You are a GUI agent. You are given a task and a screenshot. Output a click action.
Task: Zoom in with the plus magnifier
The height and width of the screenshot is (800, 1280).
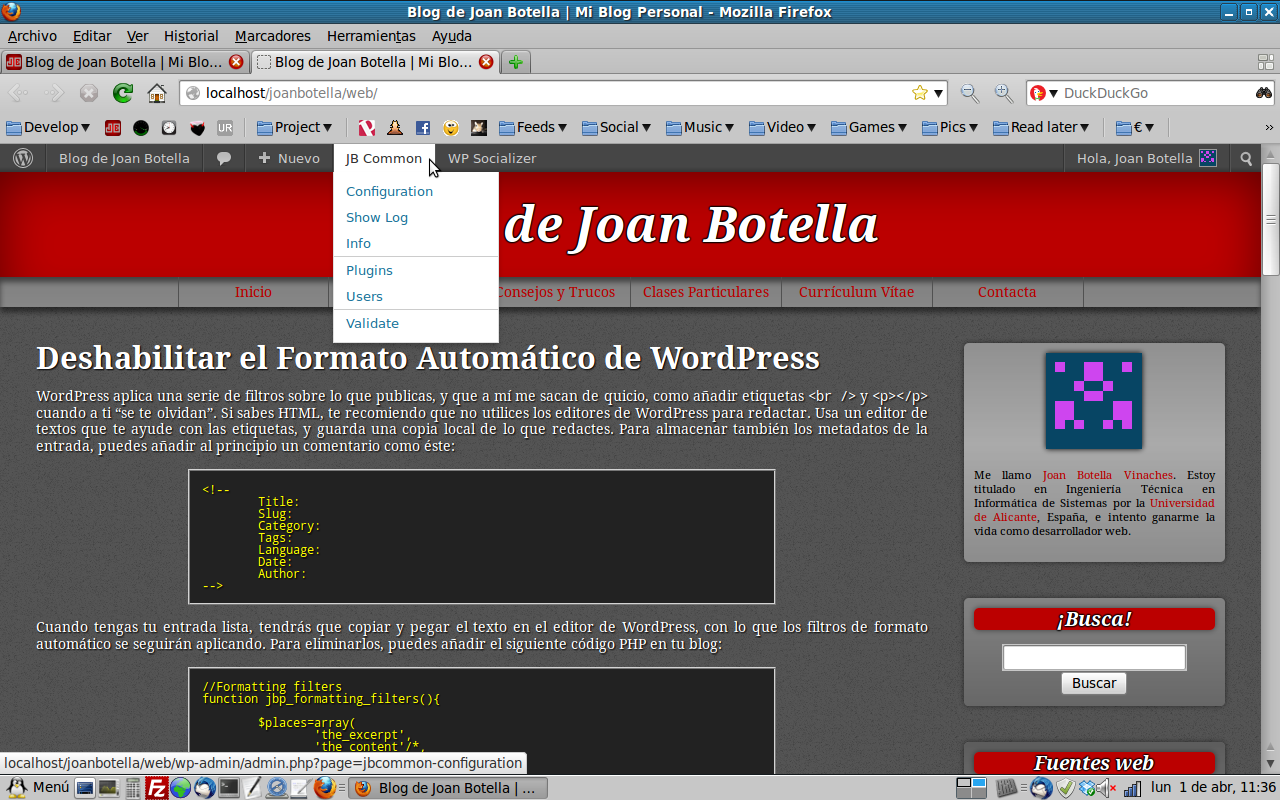1004,93
